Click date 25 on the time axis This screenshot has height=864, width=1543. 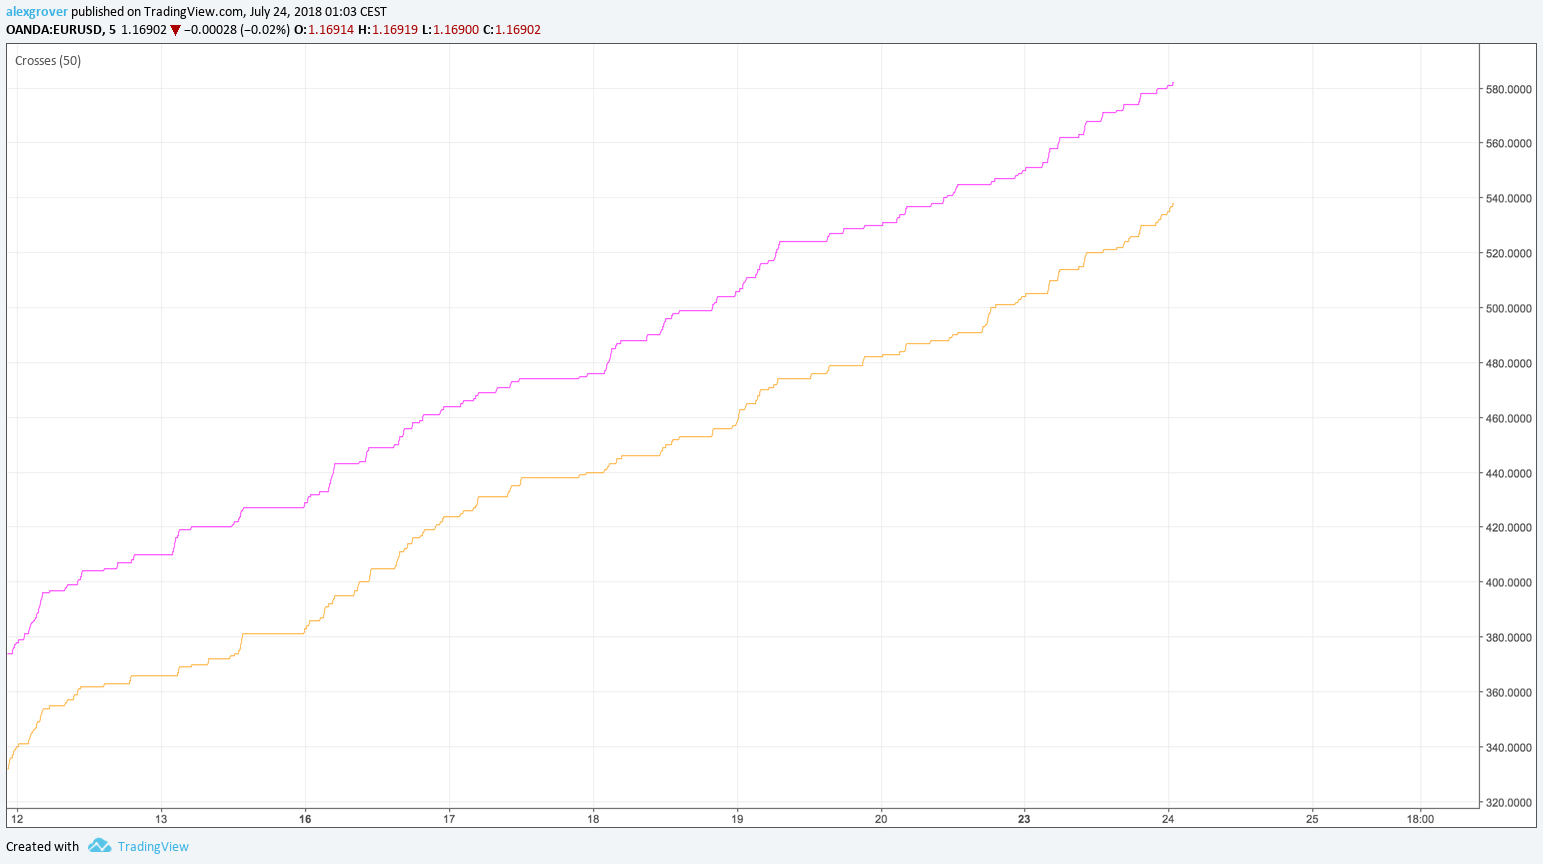(1312, 819)
